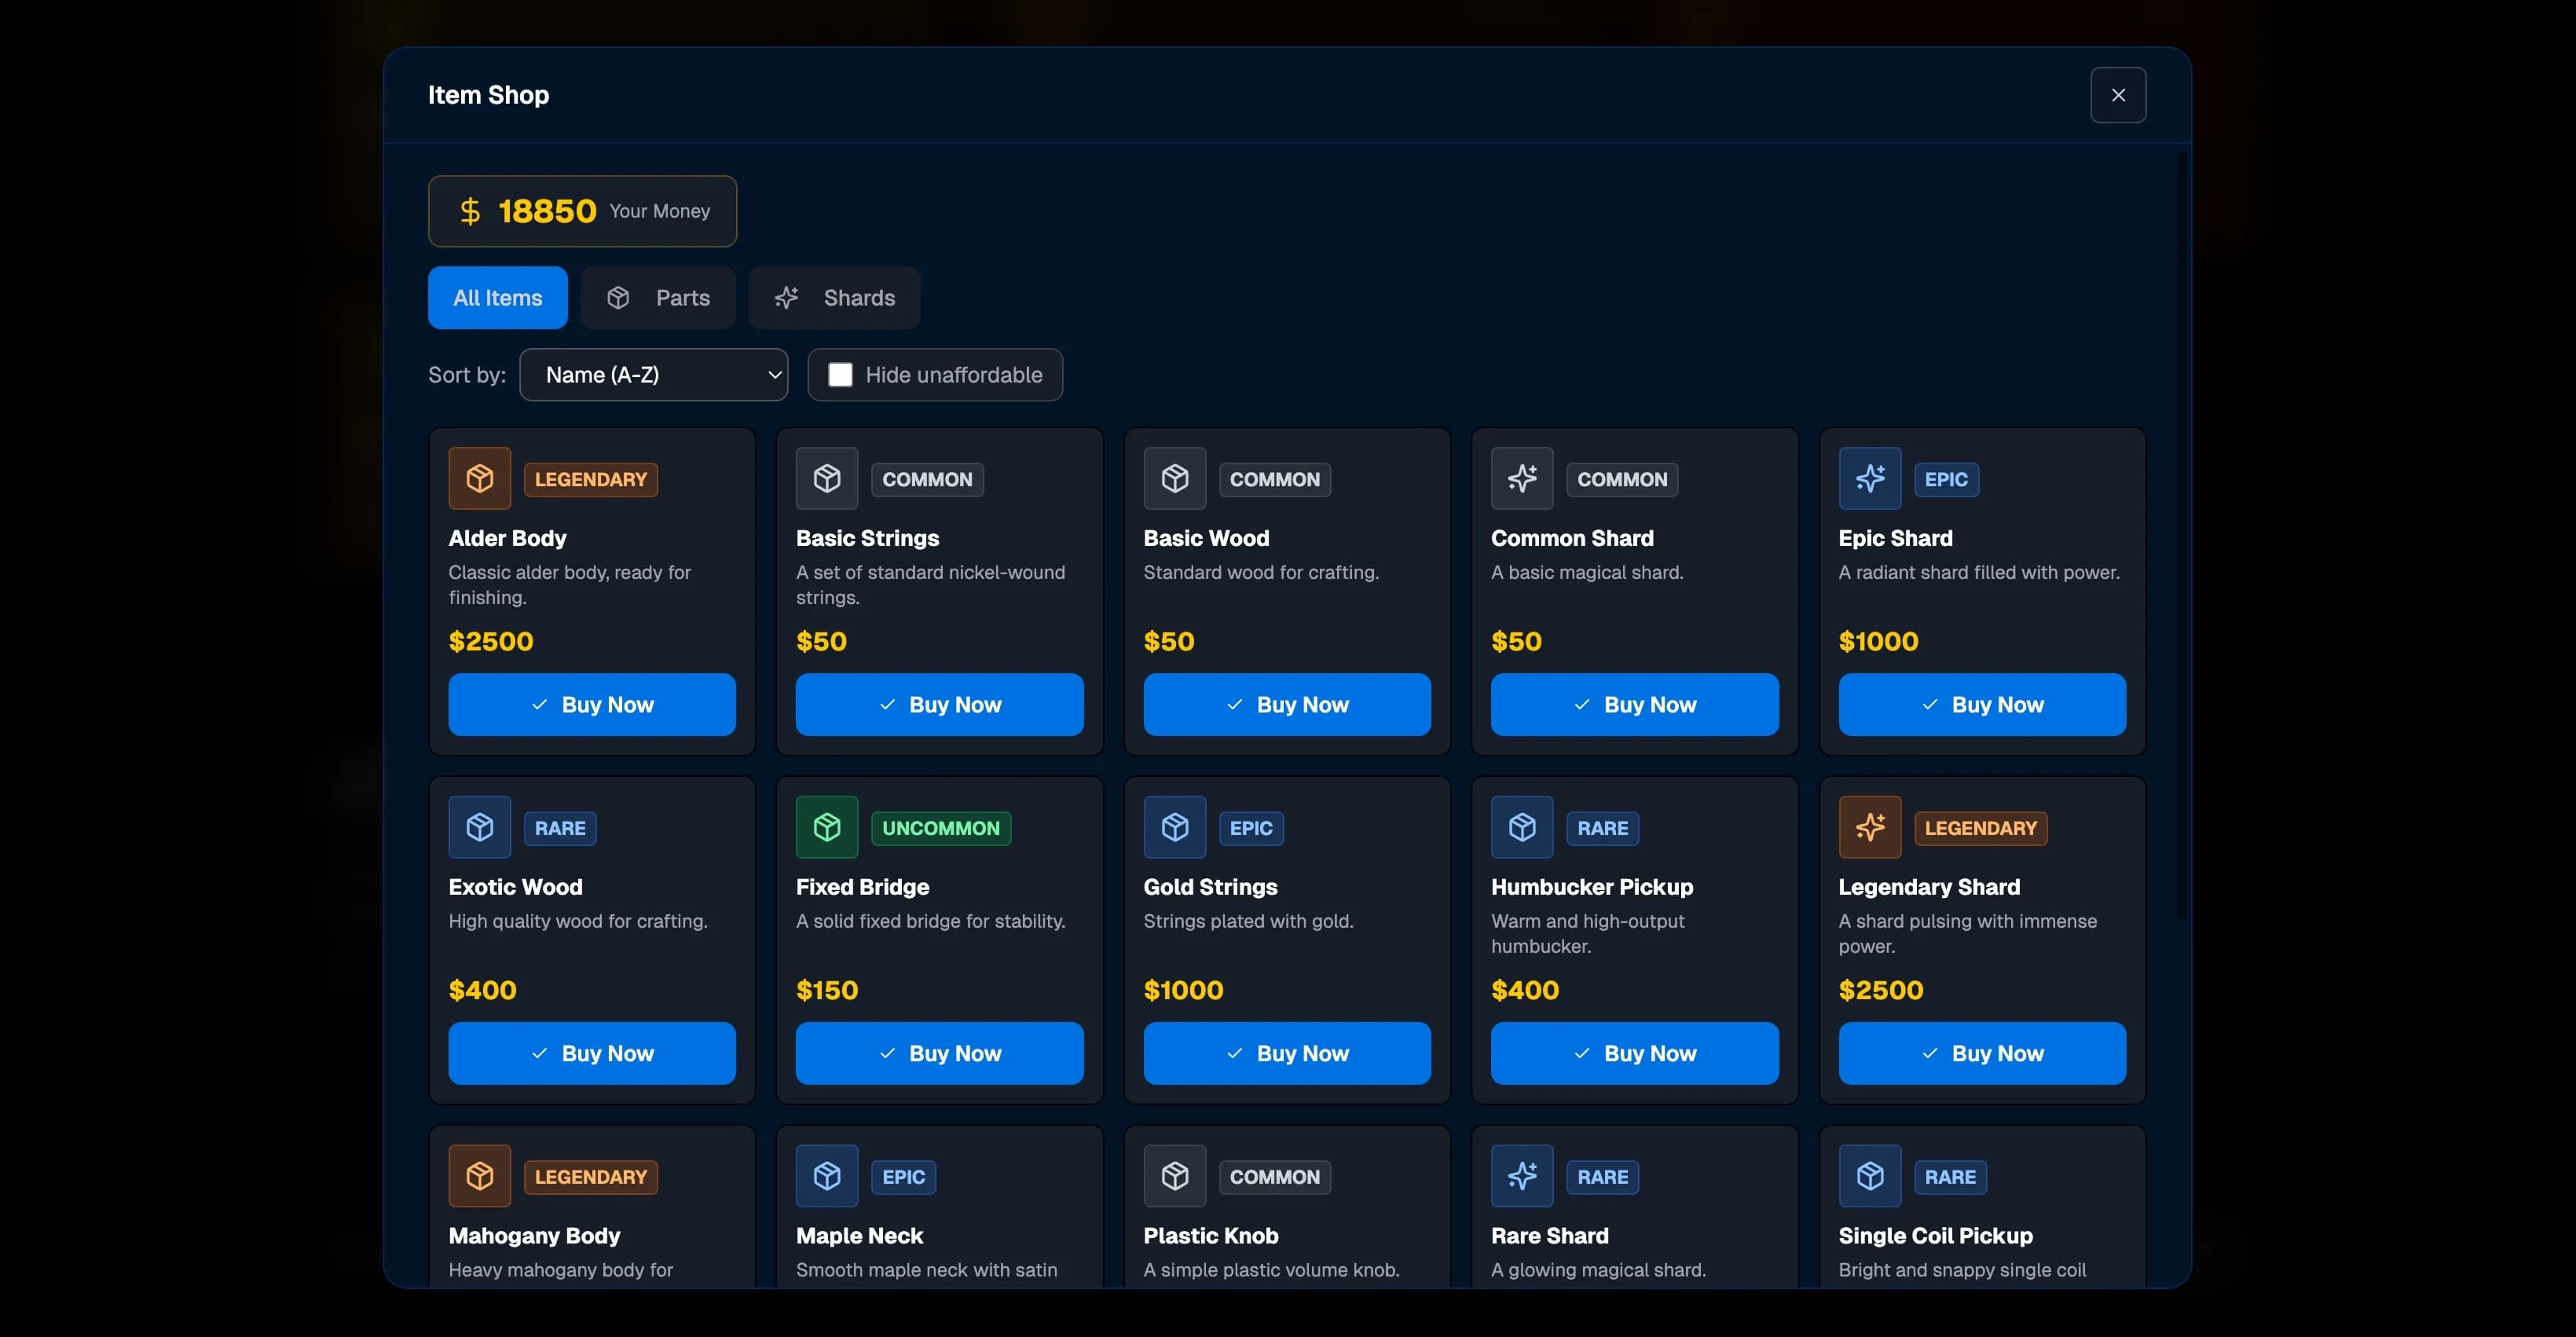
Task: Click the 18850 money balance
Action: (547, 211)
